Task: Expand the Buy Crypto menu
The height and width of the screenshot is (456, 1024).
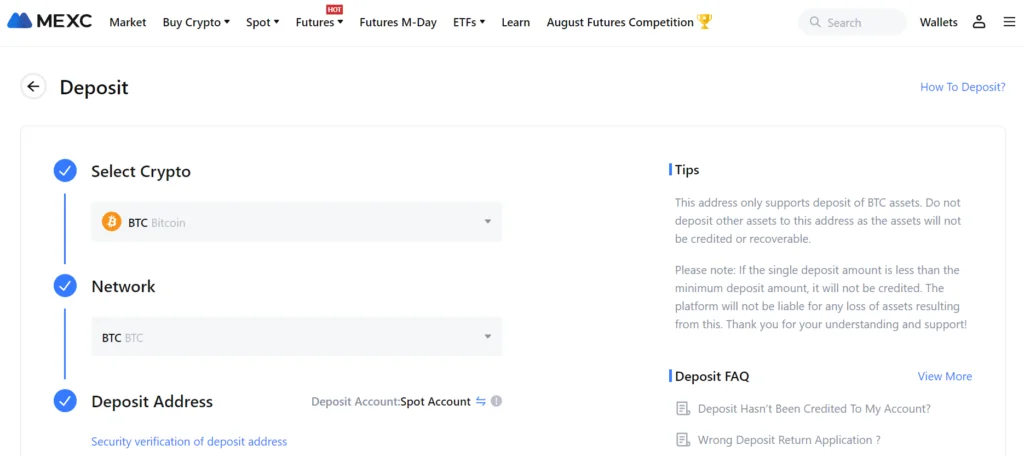Action: (196, 22)
